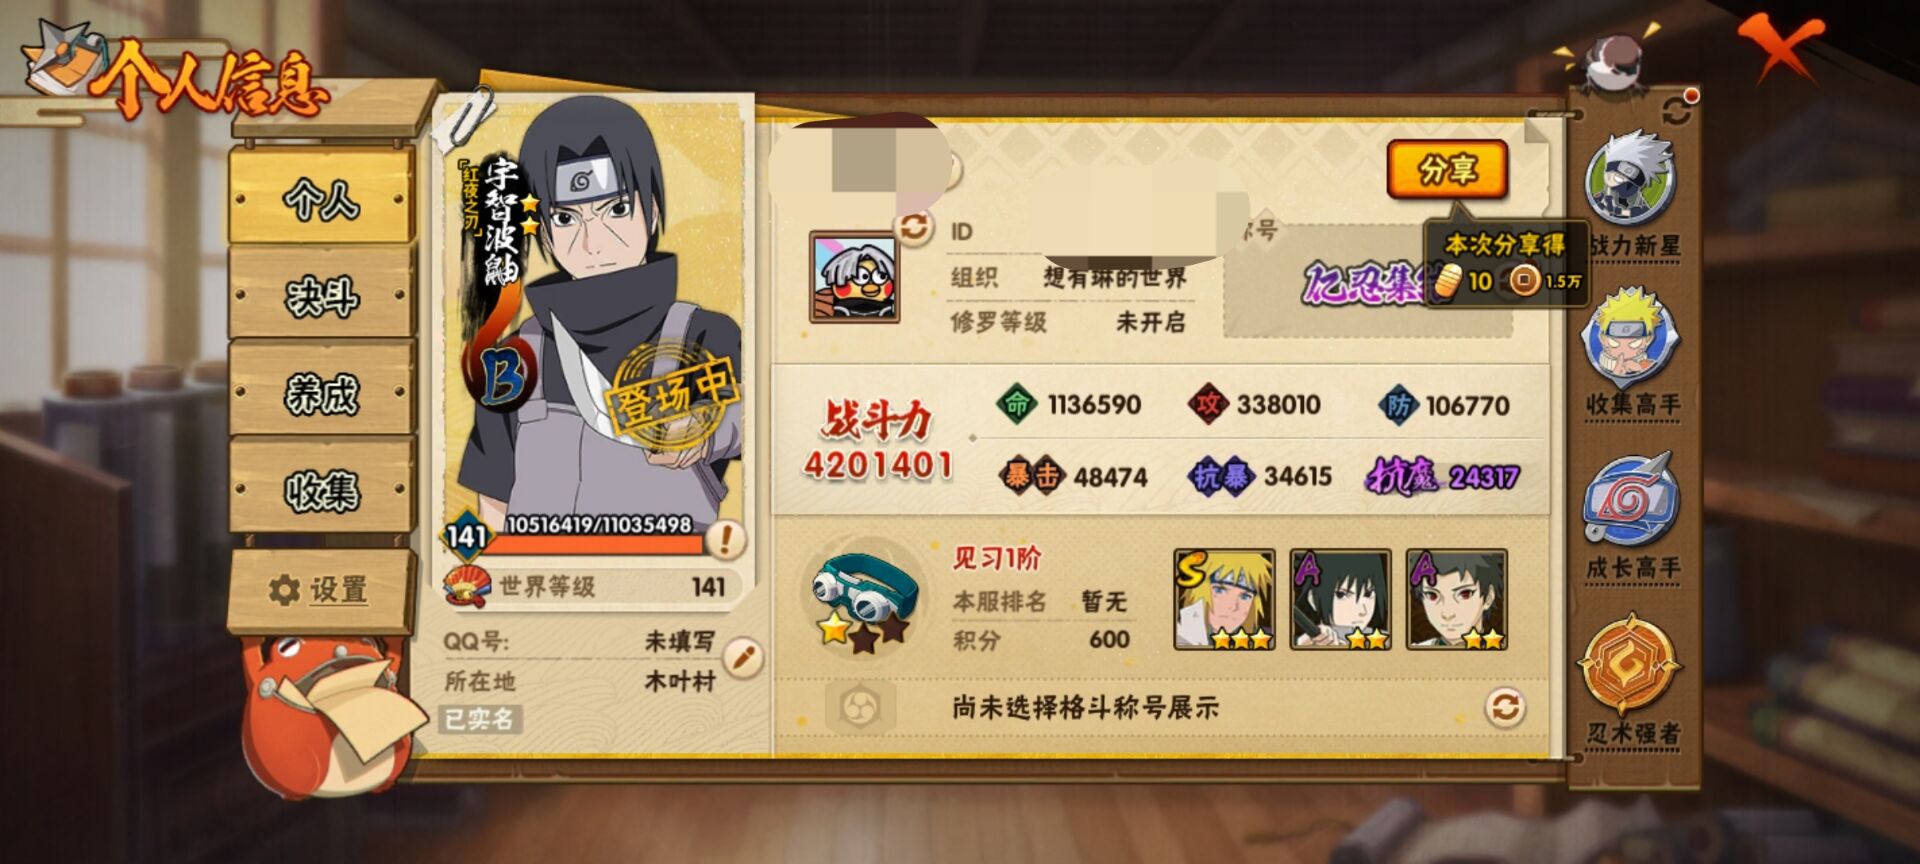Viewport: 1920px width, 864px height.
Task: Open the 养成 tab
Action: pyautogui.click(x=322, y=392)
